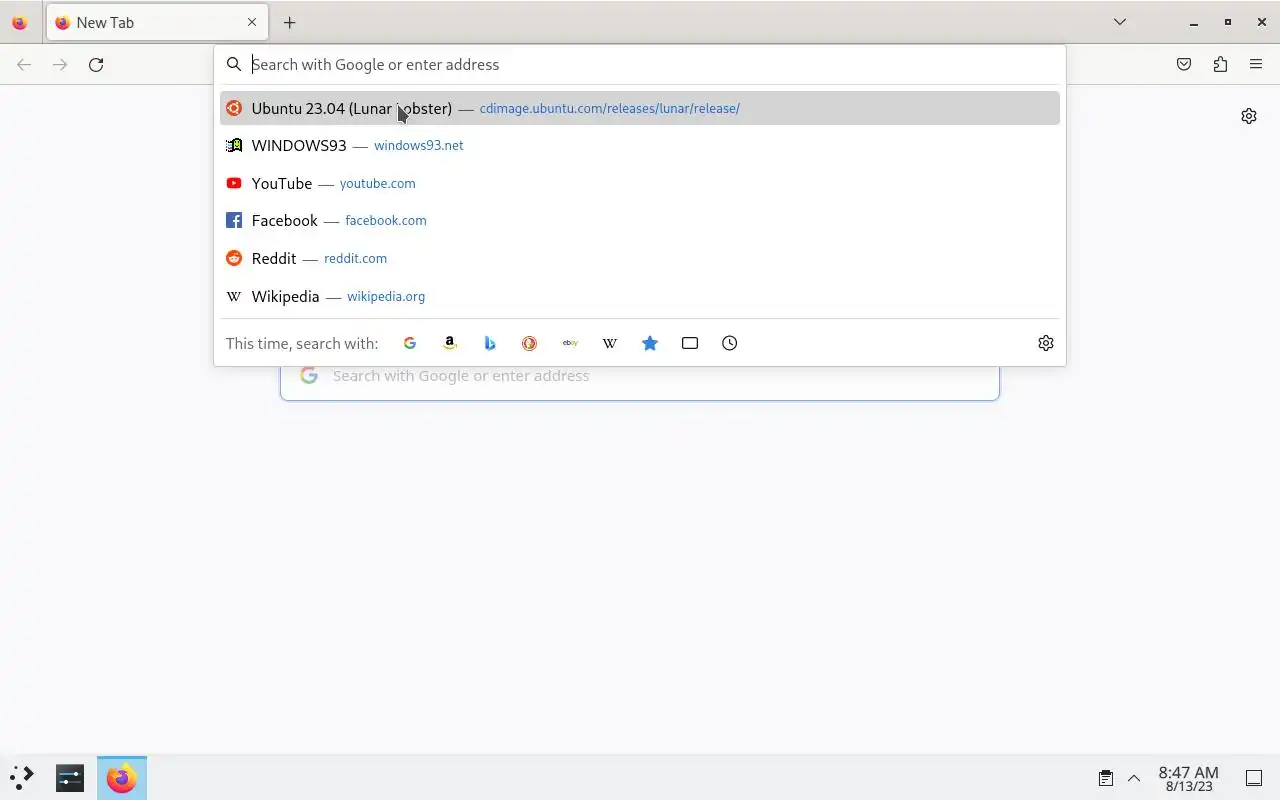Click the facebook.com URL

tap(386, 220)
